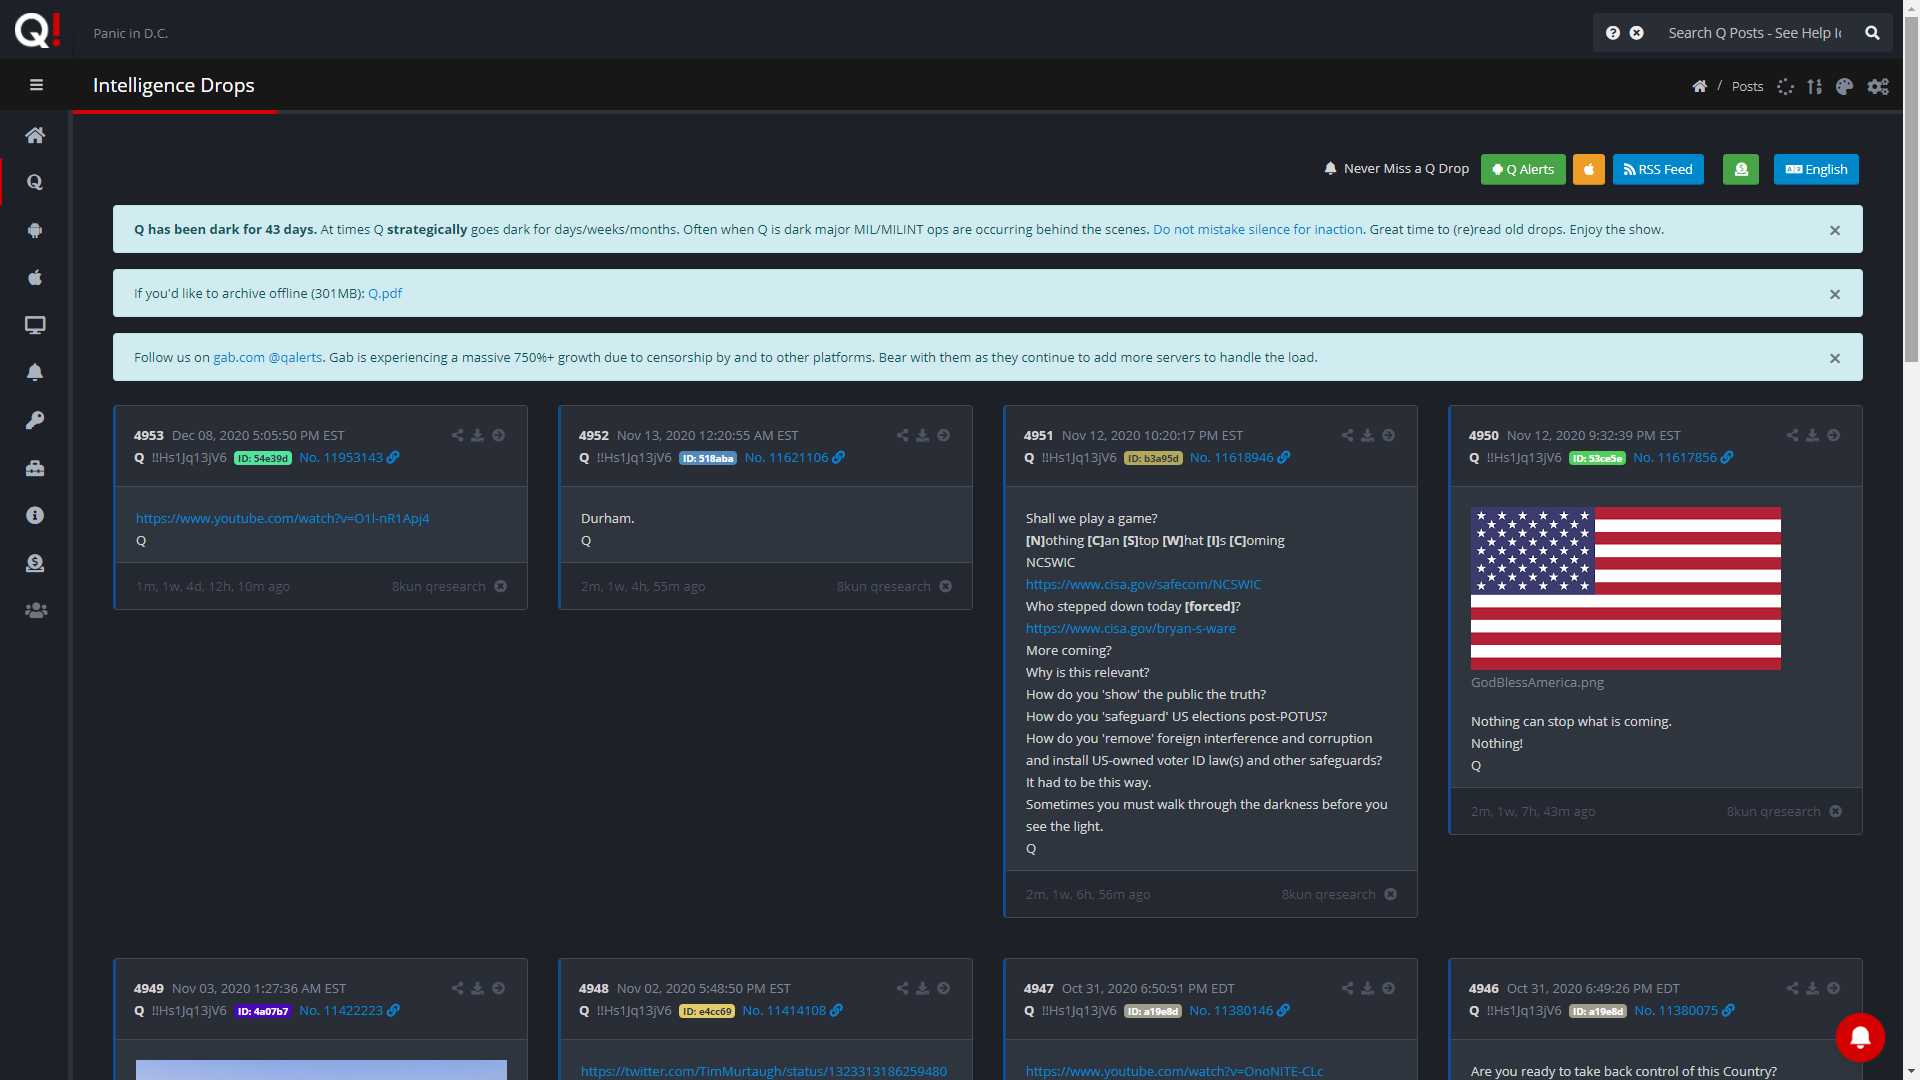1920x1080 pixels.
Task: Click the ID: b3a95d badge
Action: (x=1153, y=458)
